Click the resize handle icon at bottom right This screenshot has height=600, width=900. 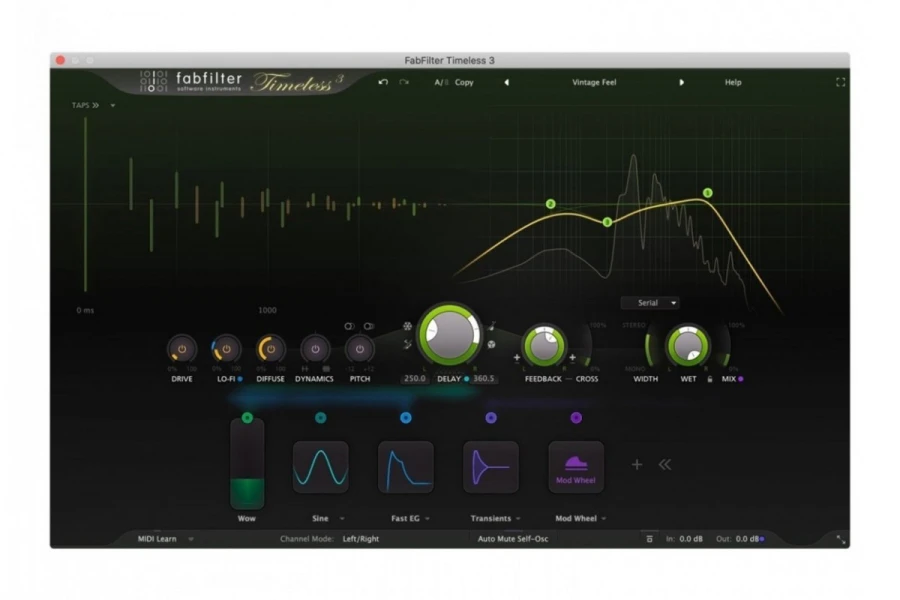(x=840, y=539)
